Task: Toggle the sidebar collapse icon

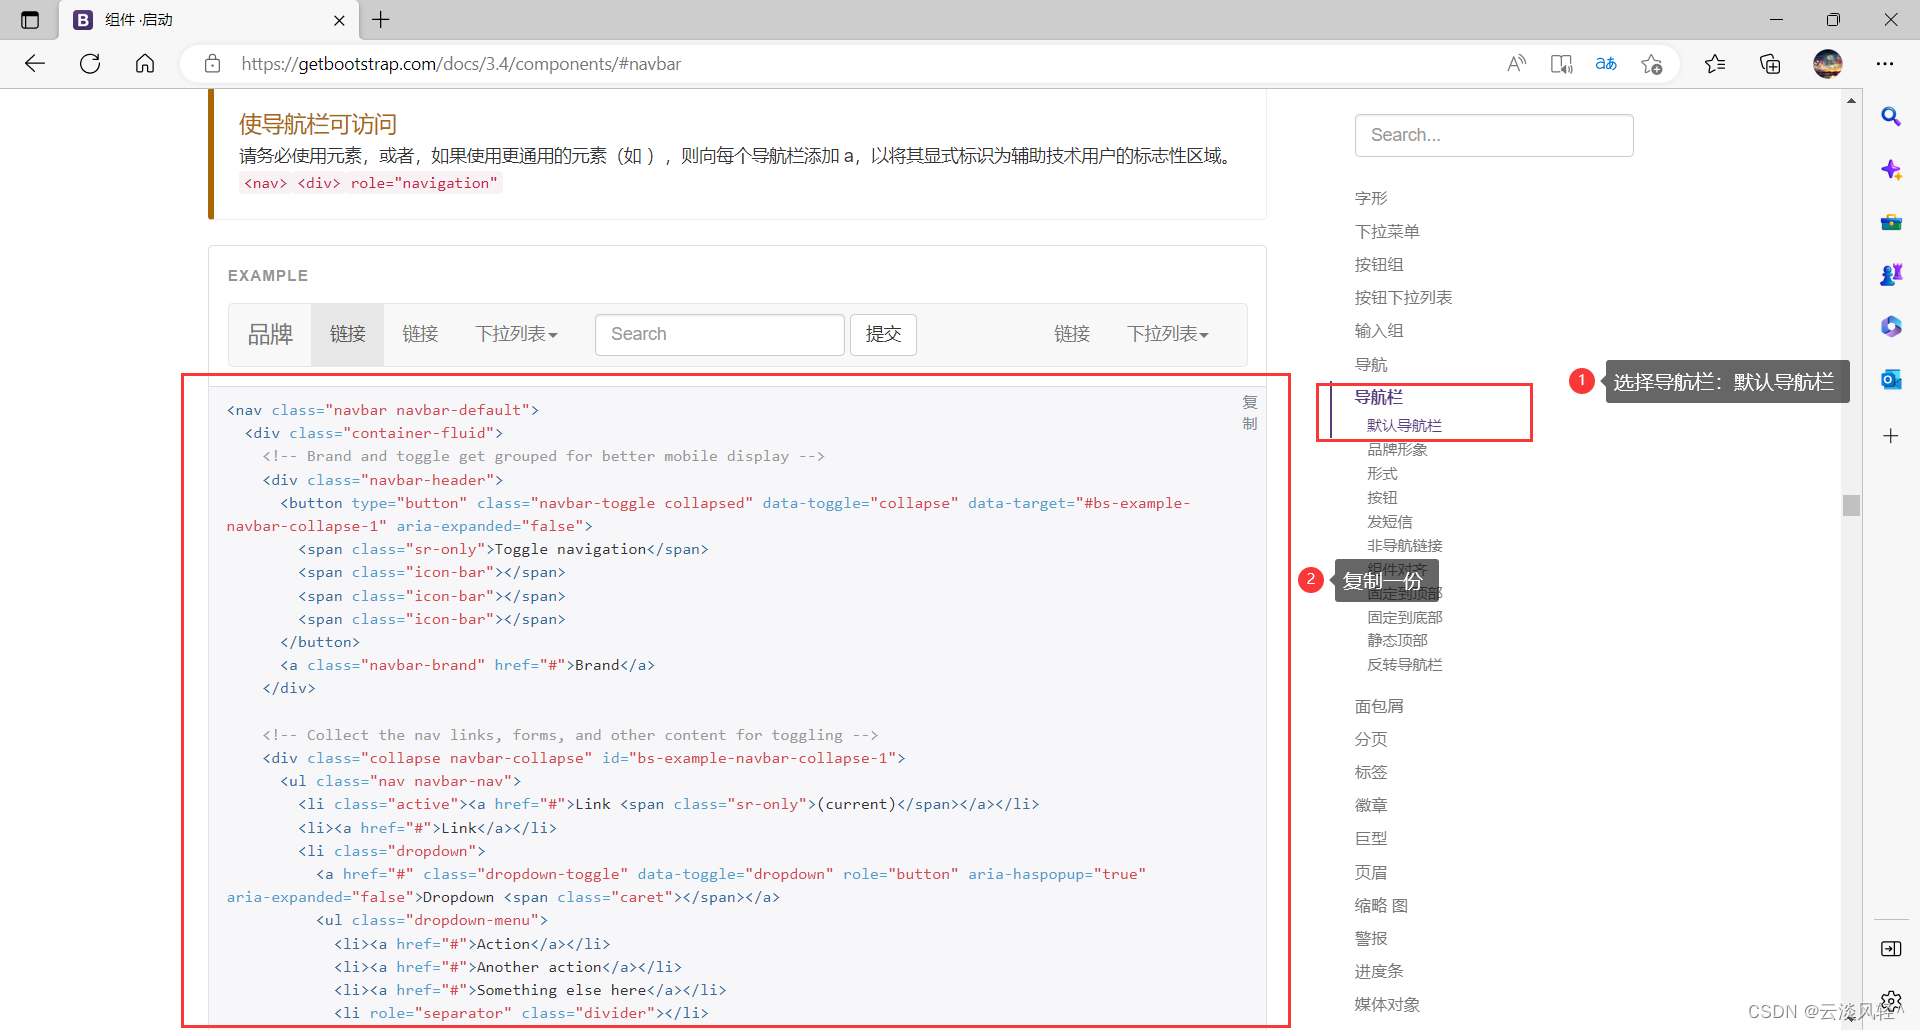Action: pos(1891,949)
